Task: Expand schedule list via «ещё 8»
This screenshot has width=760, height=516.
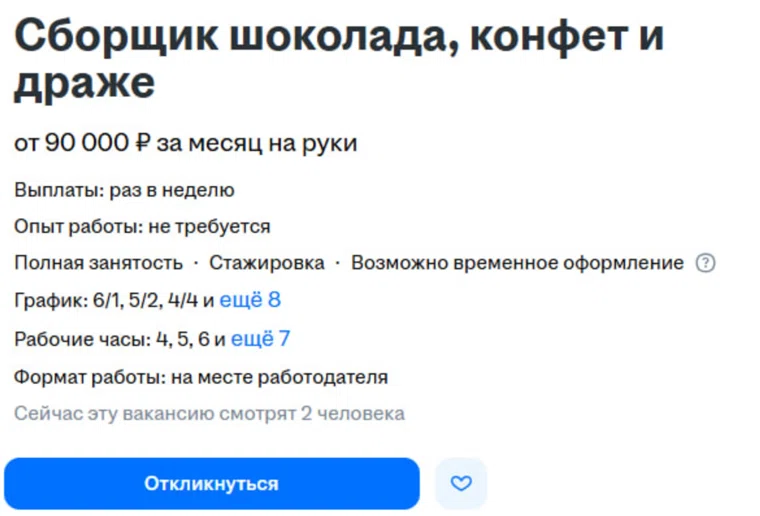Action: [250, 300]
